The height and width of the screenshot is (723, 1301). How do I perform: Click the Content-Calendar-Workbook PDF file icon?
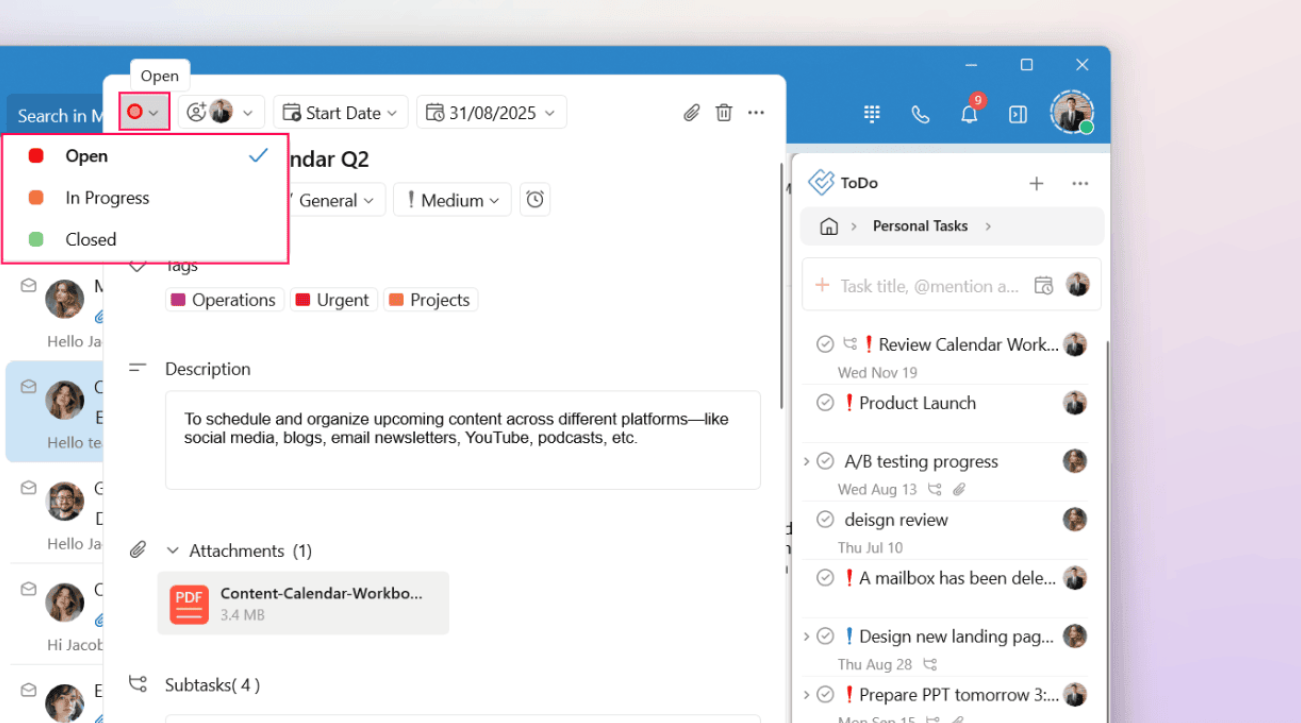click(x=188, y=604)
